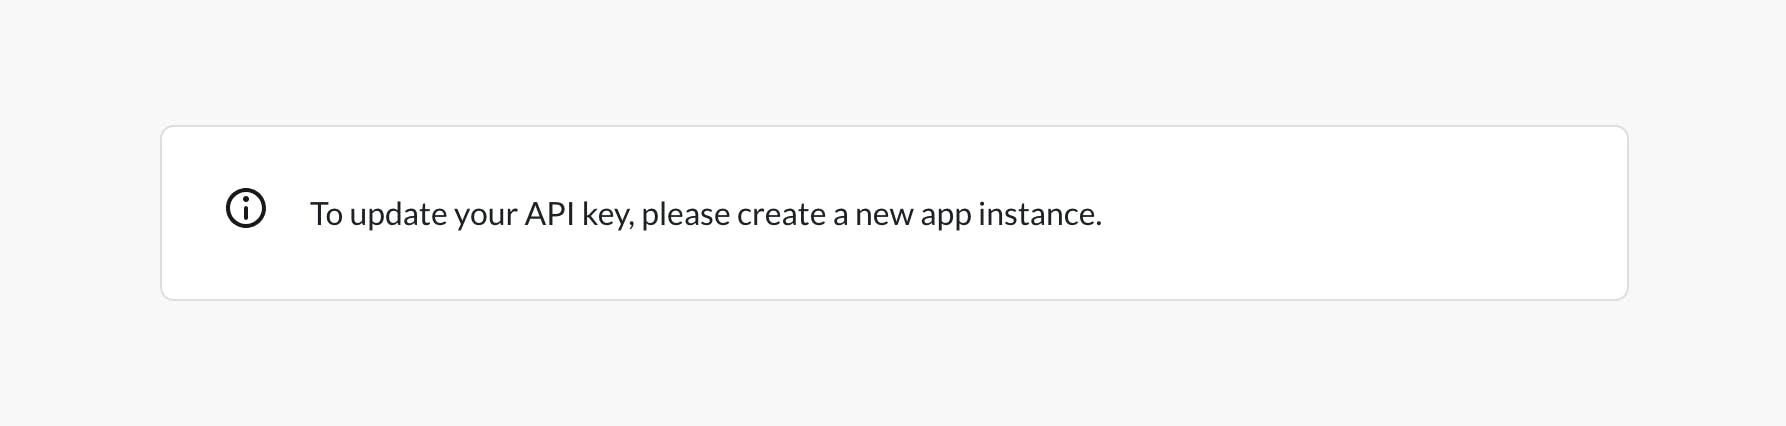Click the word "To" starting the message
The image size is (1786, 426).
[x=326, y=214]
